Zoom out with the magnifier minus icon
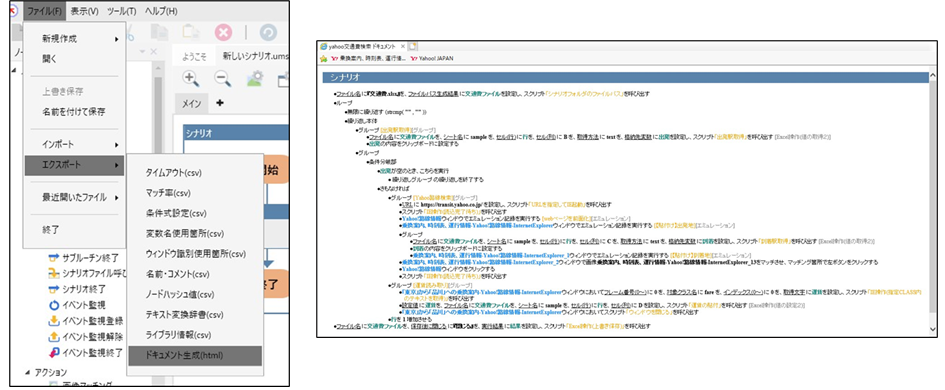945x390 pixels. click(223, 78)
